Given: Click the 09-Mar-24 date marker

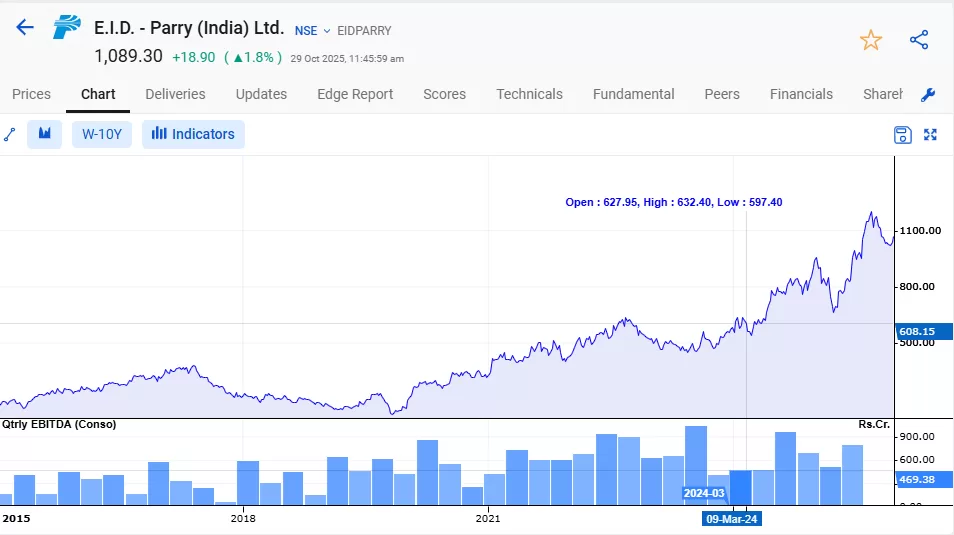Looking at the screenshot, I should [731, 519].
